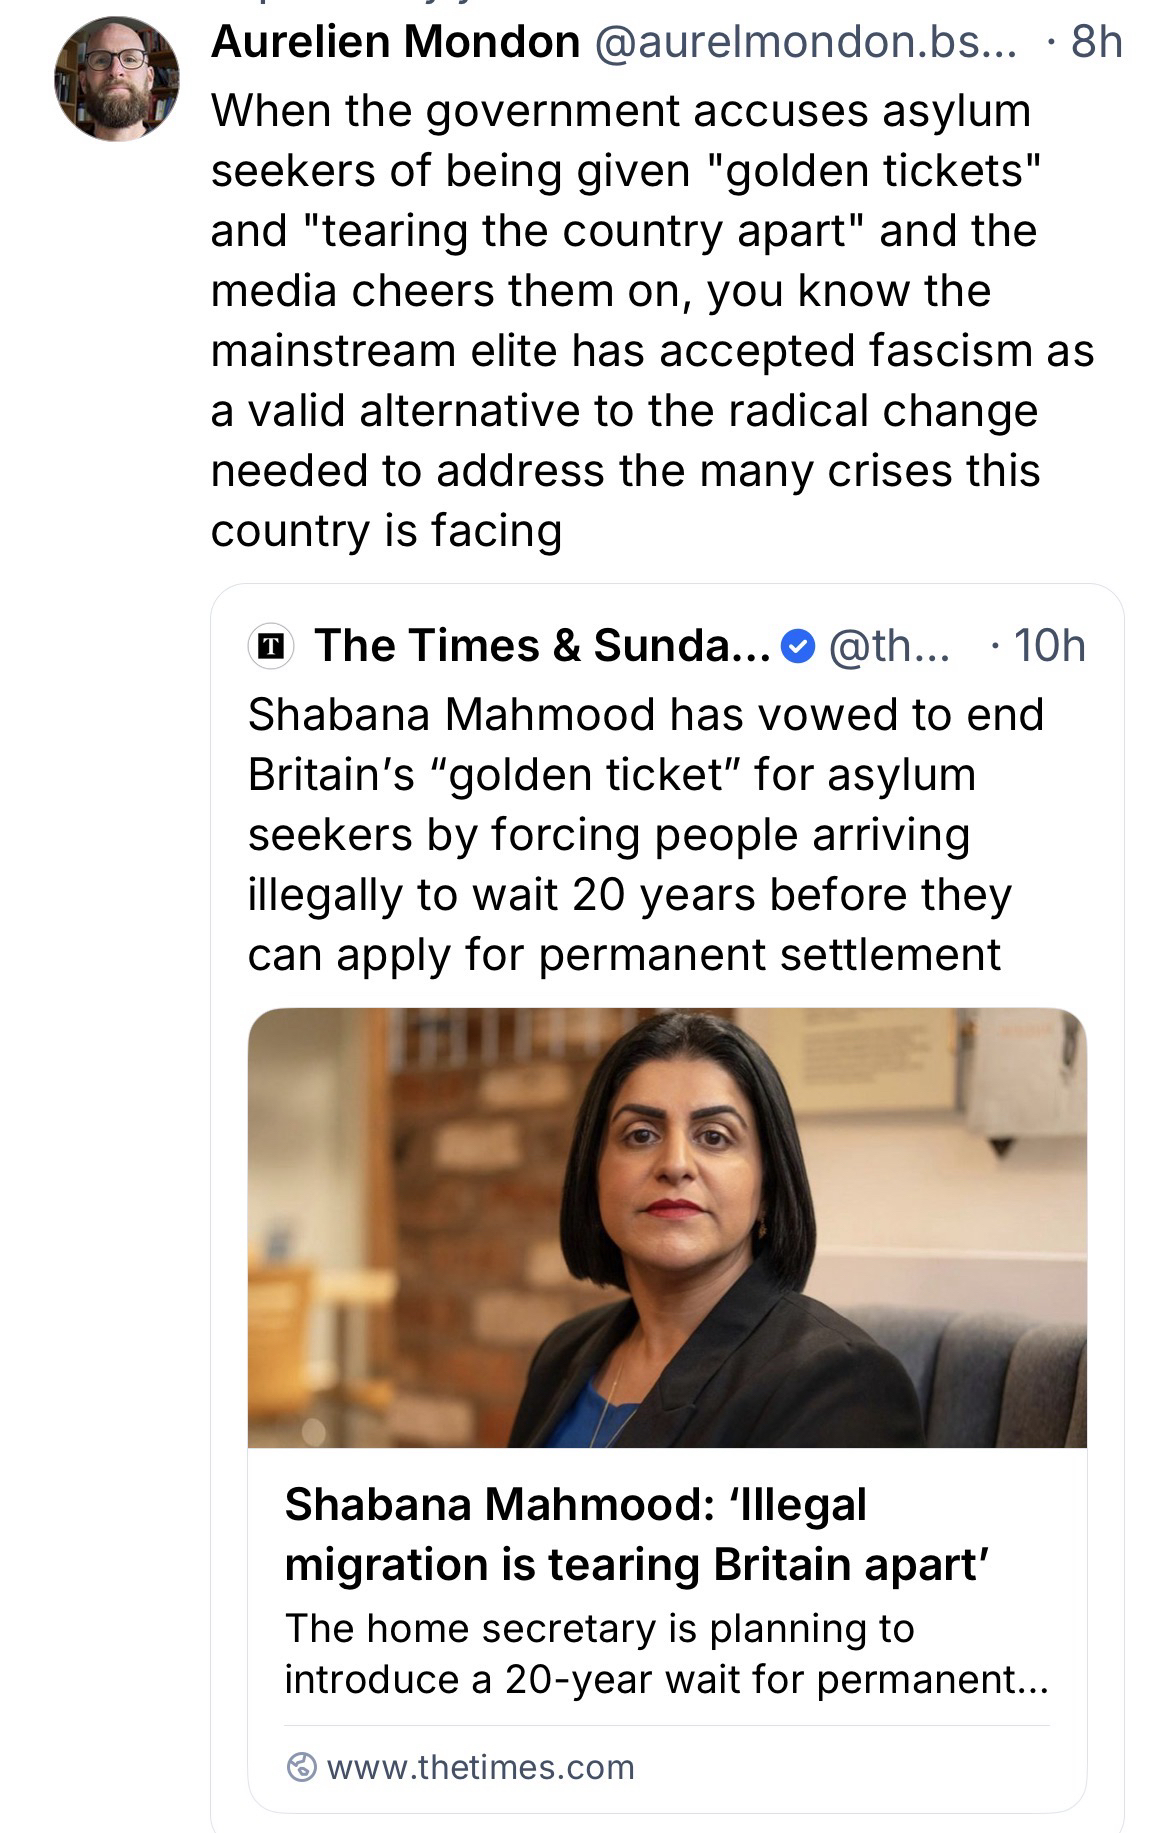
Task: Tap Mondon's post text to open thread
Action: [x=650, y=320]
